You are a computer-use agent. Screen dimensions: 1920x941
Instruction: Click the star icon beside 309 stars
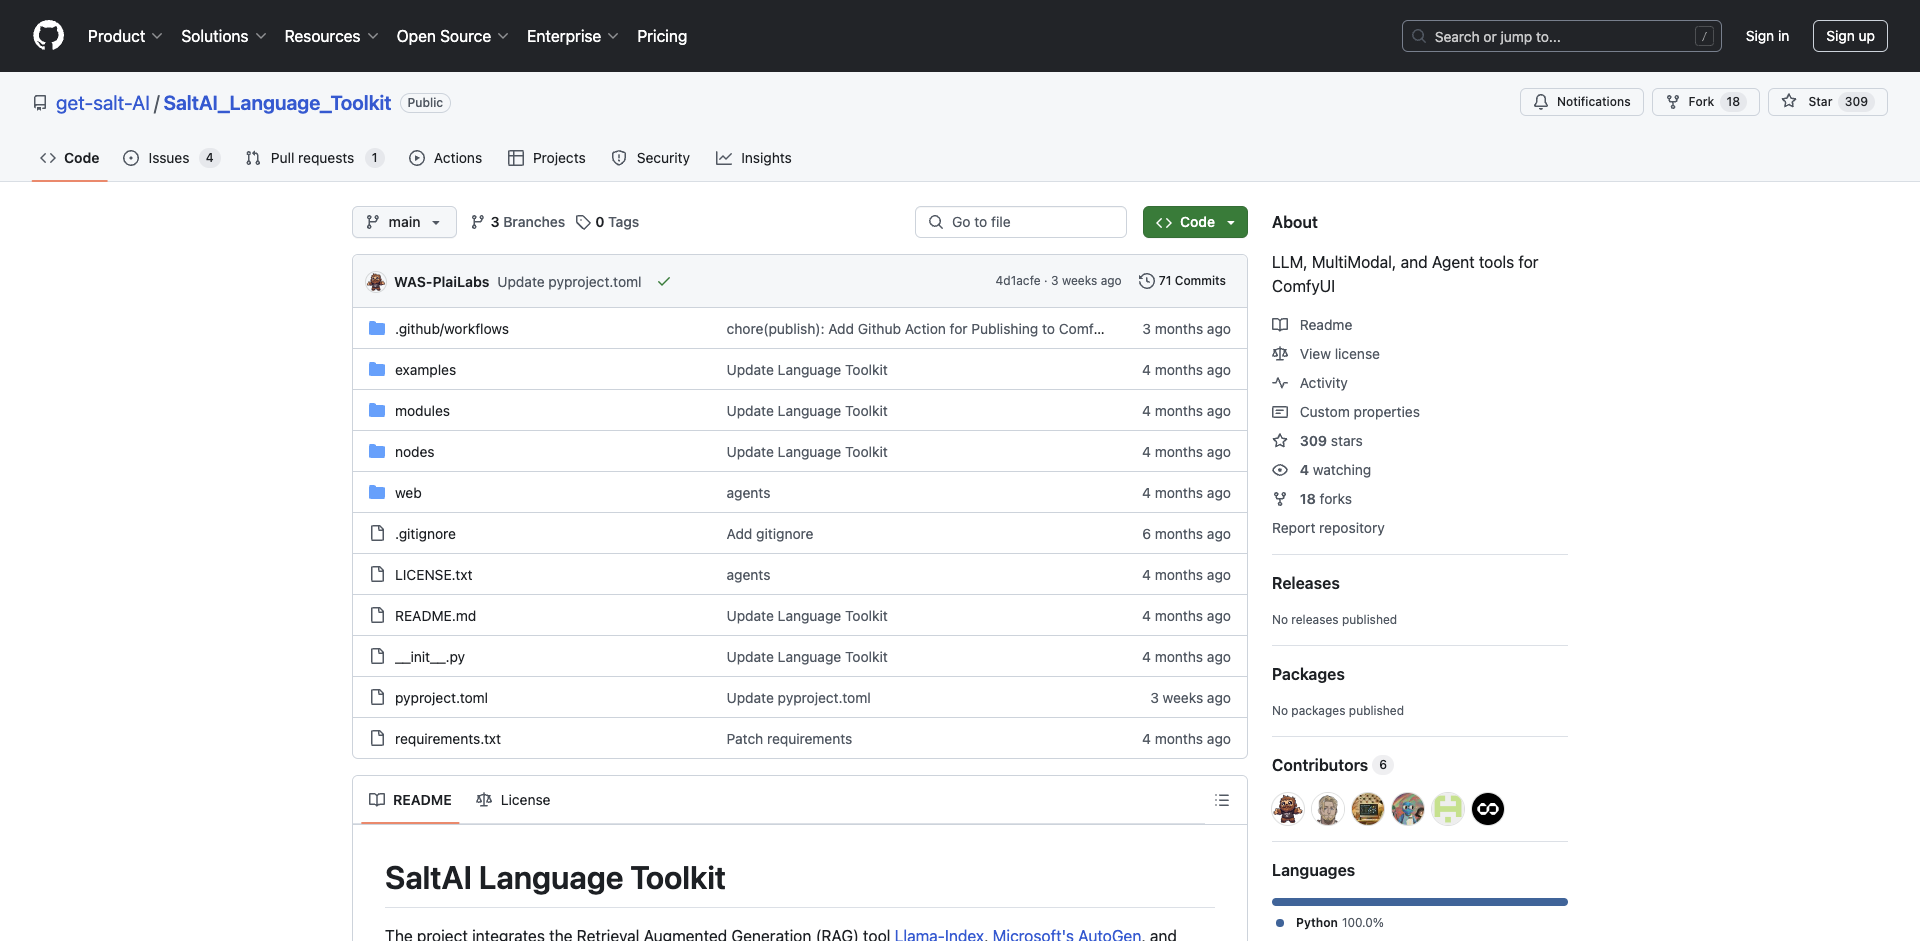(1280, 441)
